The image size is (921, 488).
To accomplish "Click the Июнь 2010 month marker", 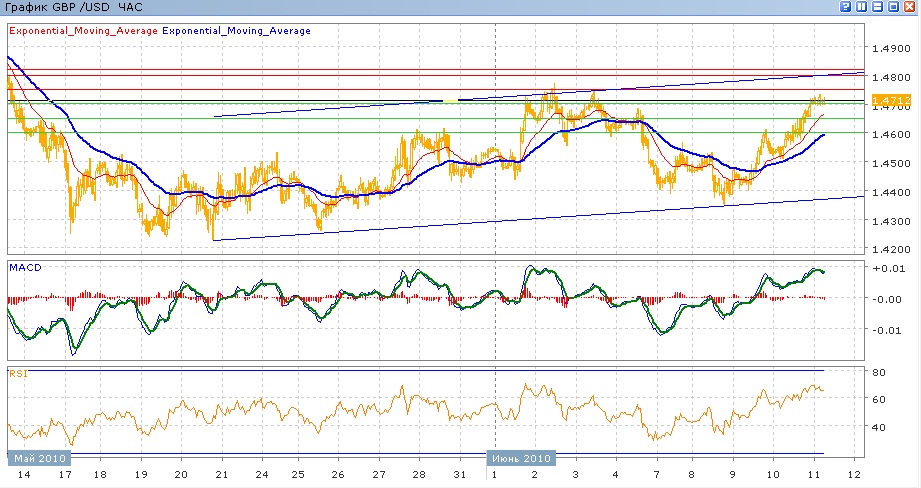I will (520, 458).
